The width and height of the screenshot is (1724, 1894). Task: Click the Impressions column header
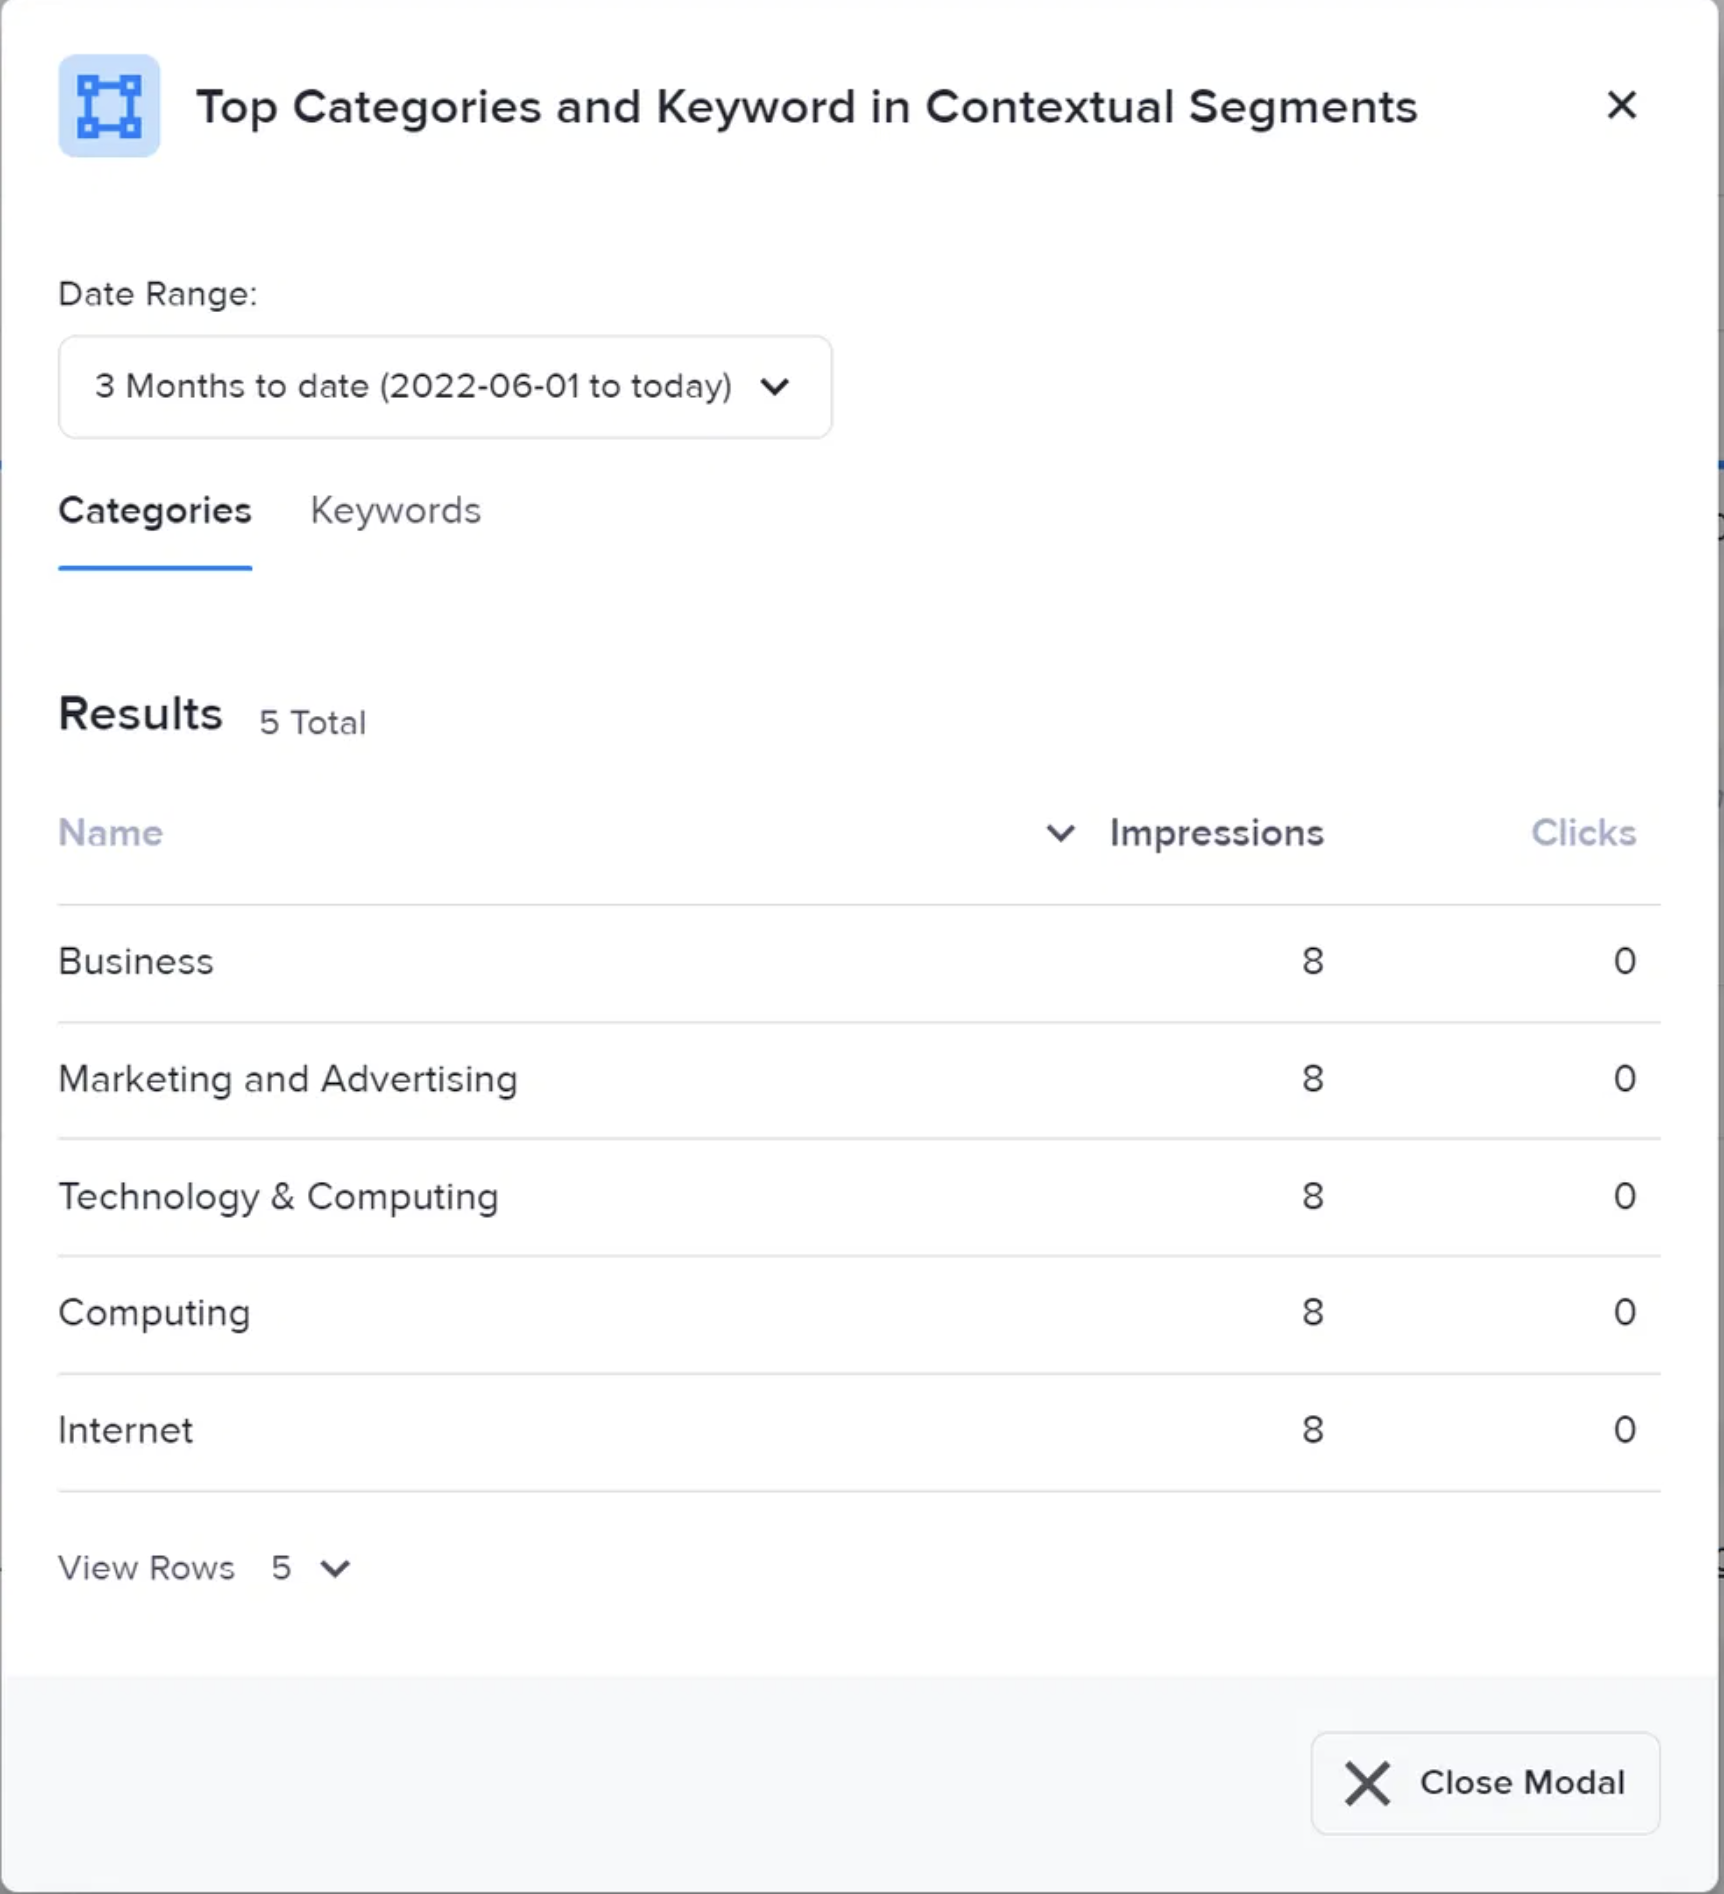(1216, 833)
